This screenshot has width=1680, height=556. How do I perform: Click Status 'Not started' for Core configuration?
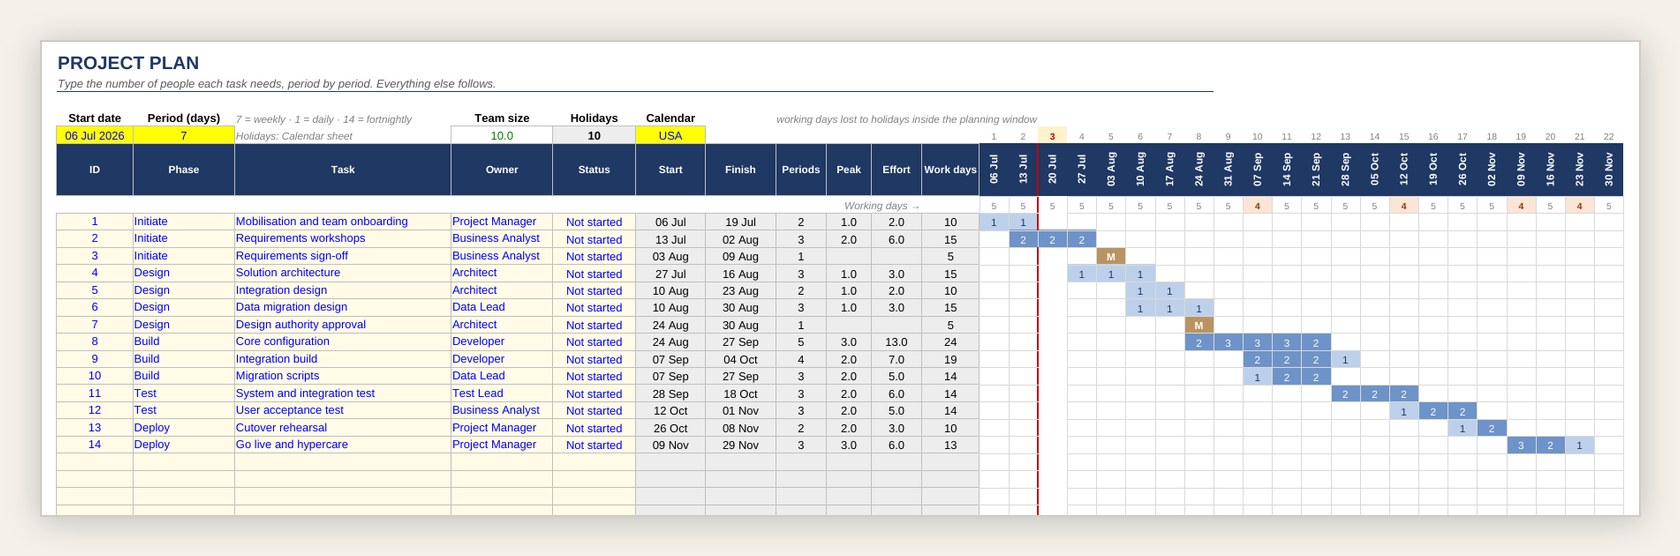[594, 342]
